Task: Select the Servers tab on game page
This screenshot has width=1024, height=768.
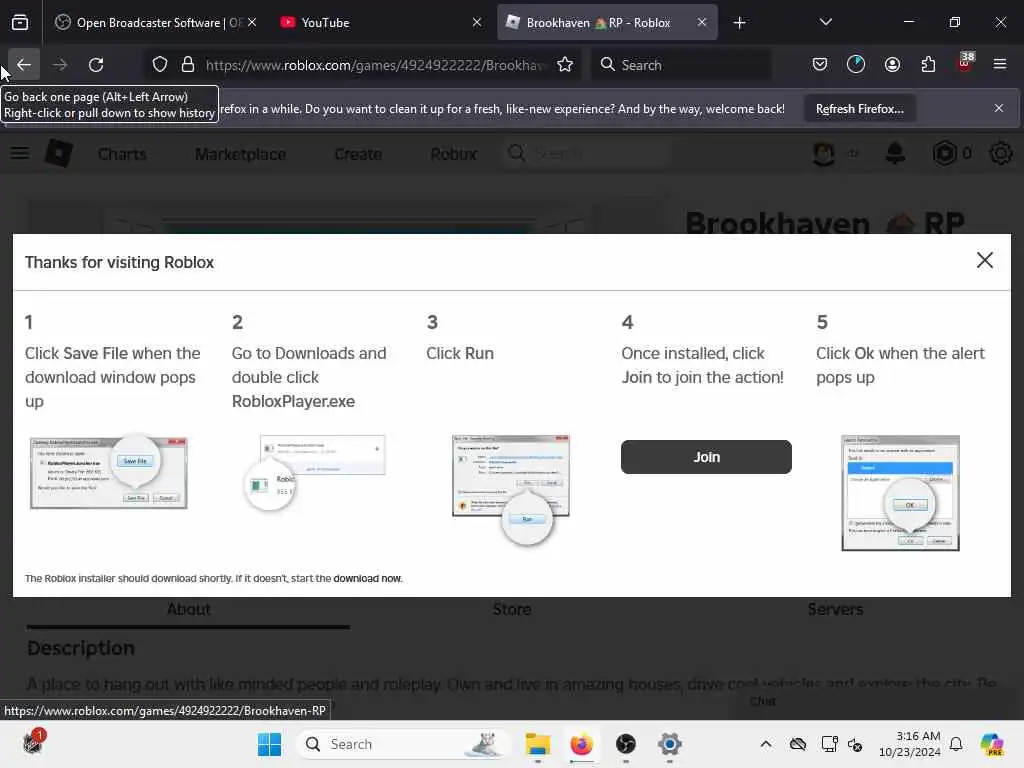Action: [x=835, y=609]
